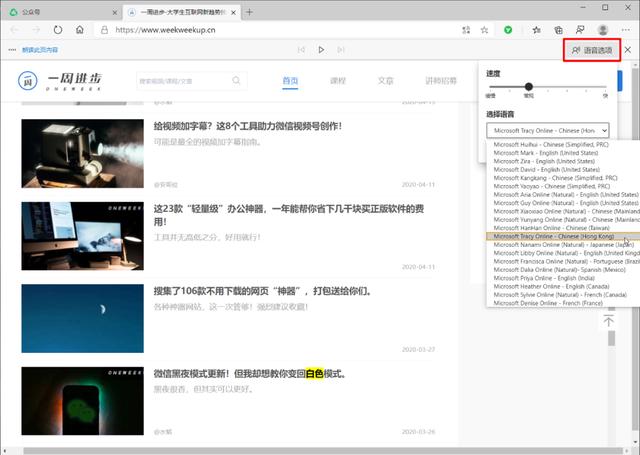This screenshot has width=640, height=455.
Task: Open the 课程 navigation tab
Action: pos(338,81)
